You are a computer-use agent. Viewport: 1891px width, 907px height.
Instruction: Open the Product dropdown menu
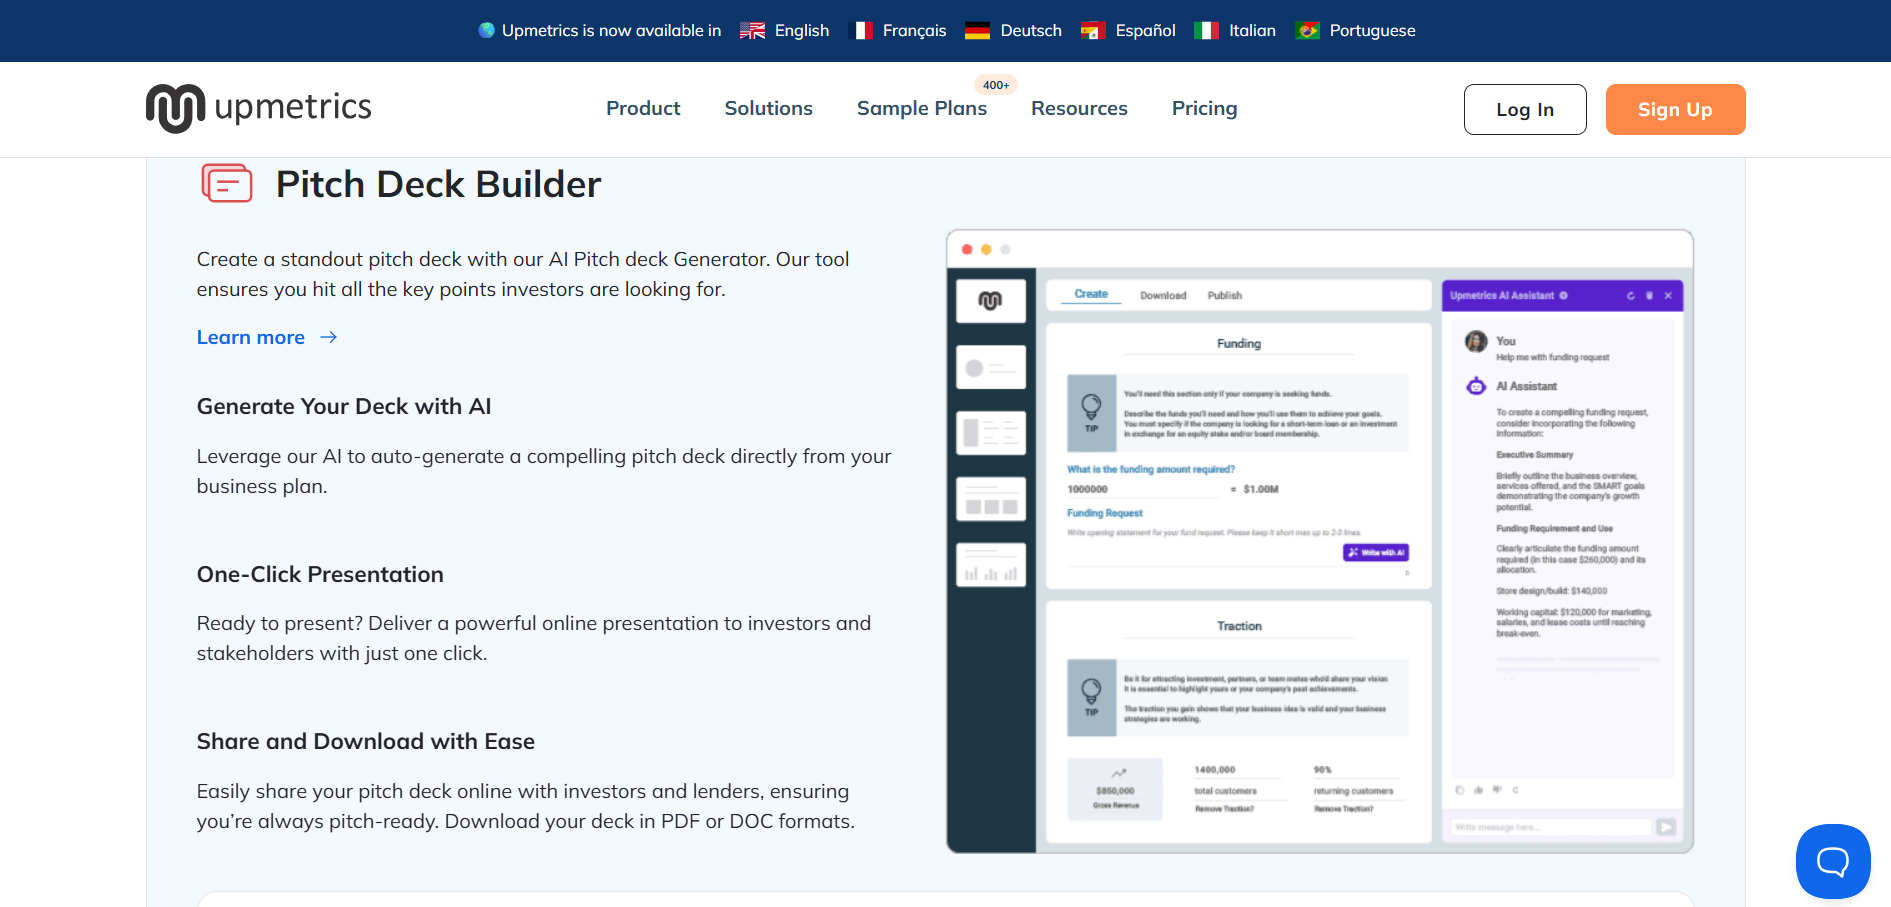coord(643,108)
